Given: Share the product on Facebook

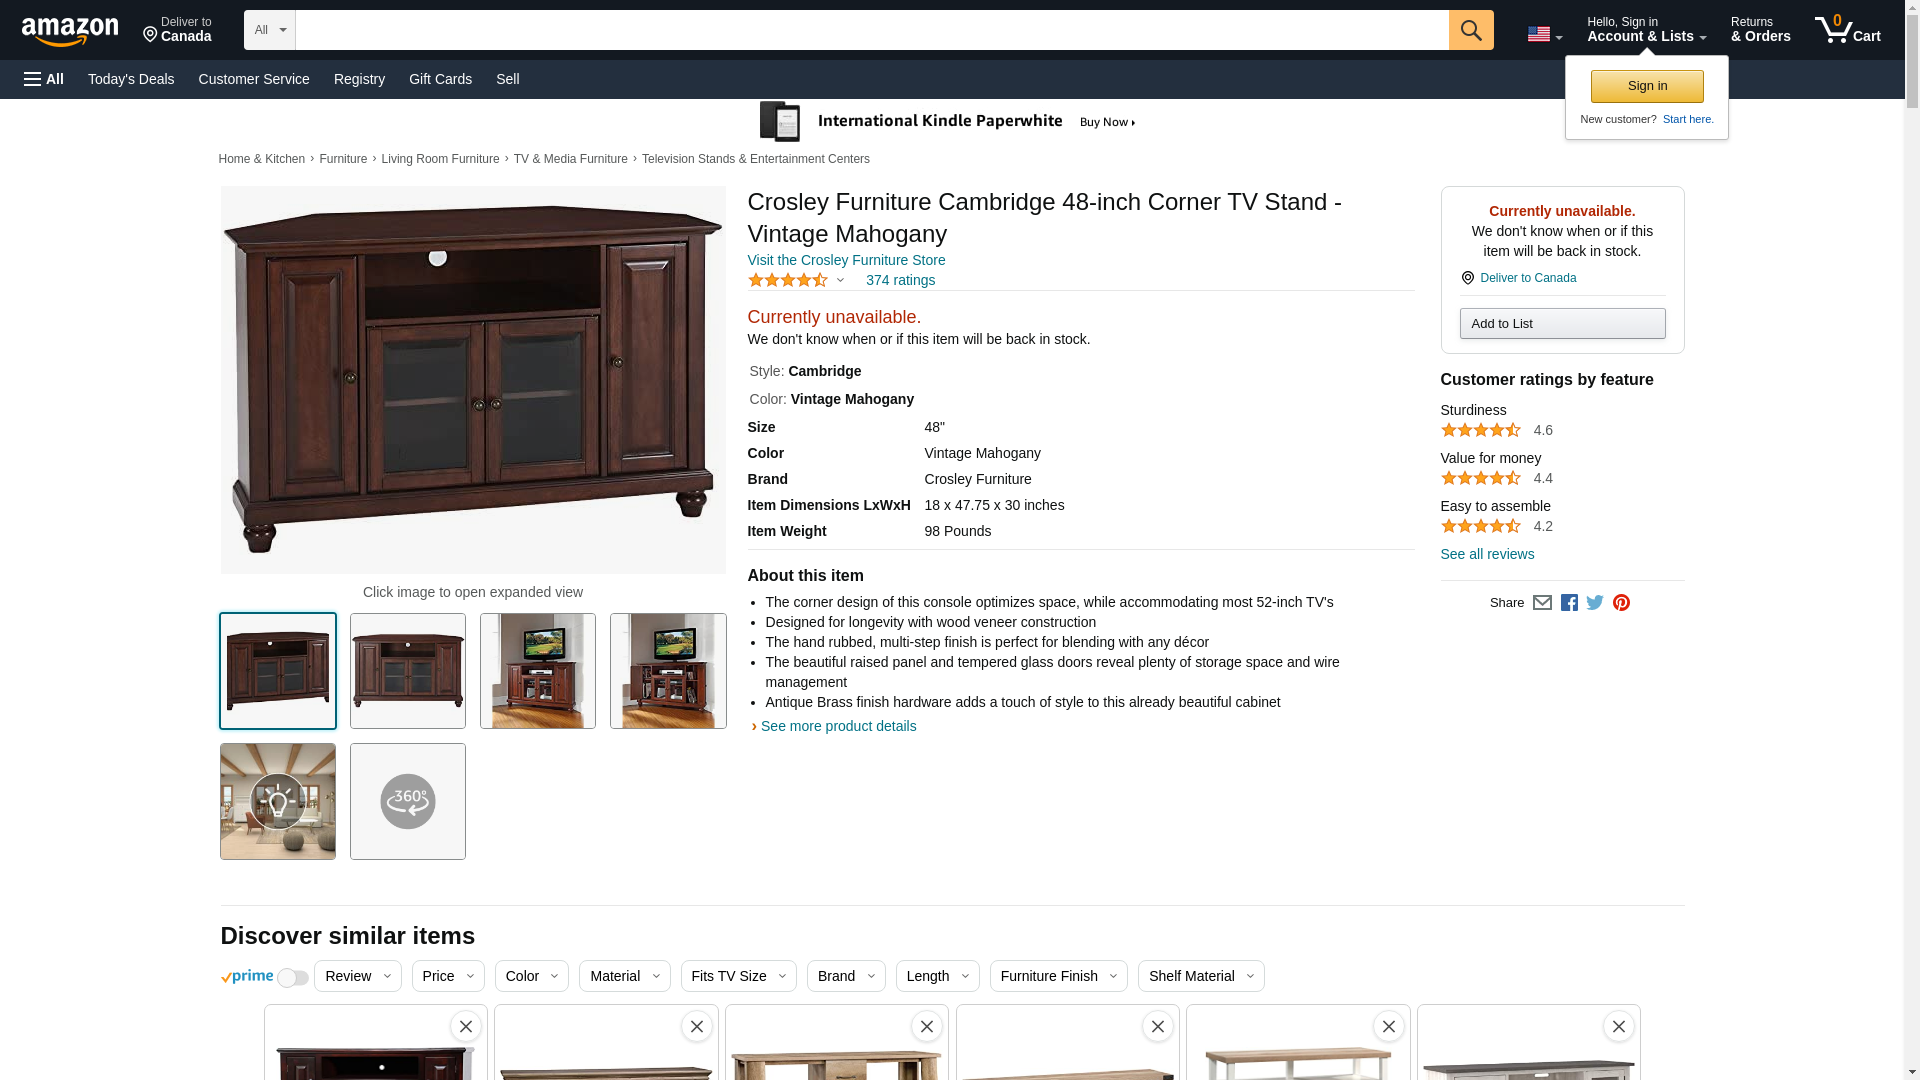Looking at the screenshot, I should [1569, 603].
